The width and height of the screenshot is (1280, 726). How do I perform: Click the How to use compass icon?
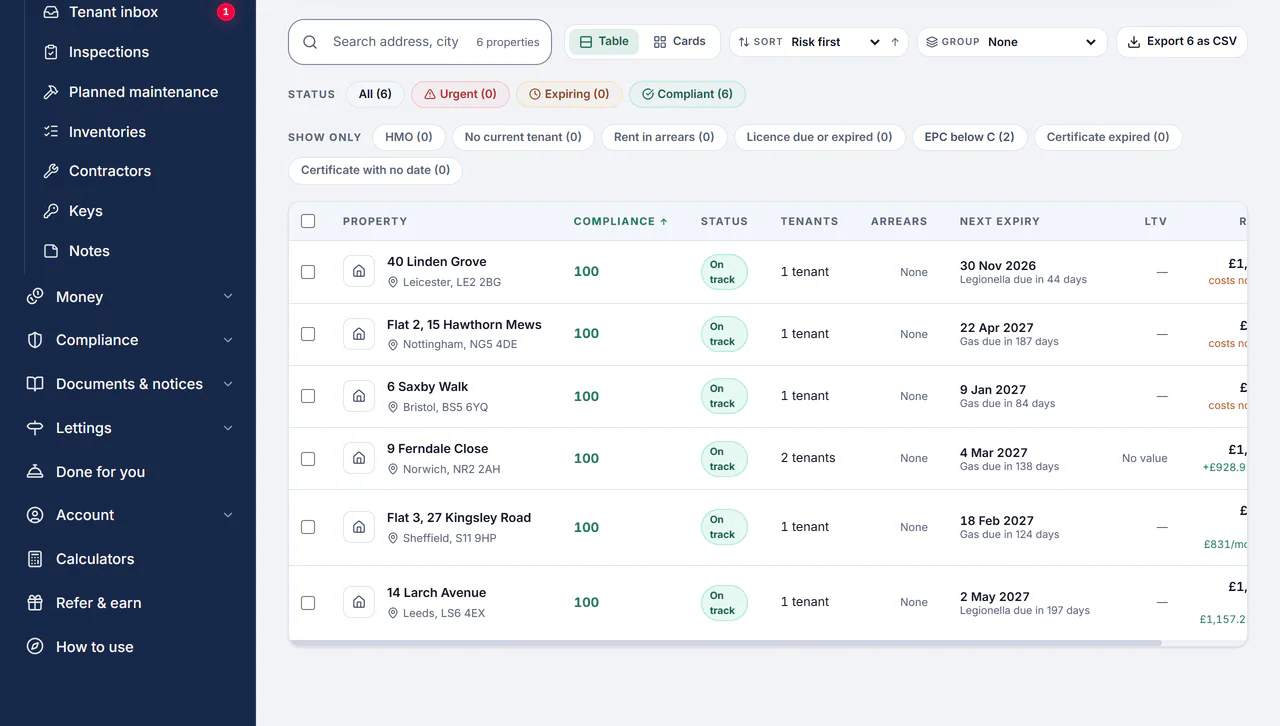coord(35,647)
